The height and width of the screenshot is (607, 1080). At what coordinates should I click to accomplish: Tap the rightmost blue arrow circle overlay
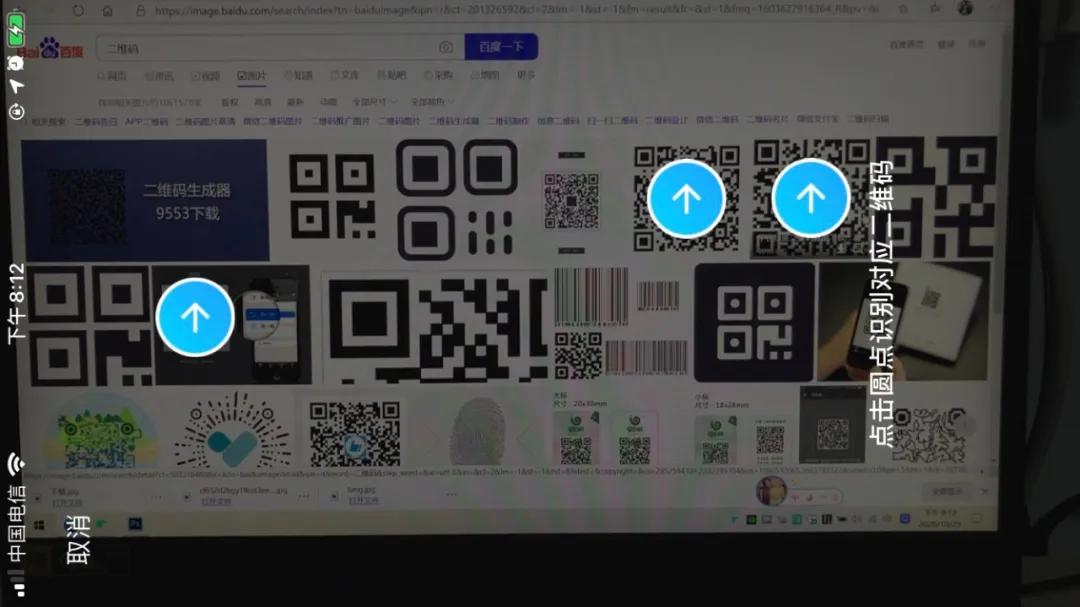click(810, 198)
